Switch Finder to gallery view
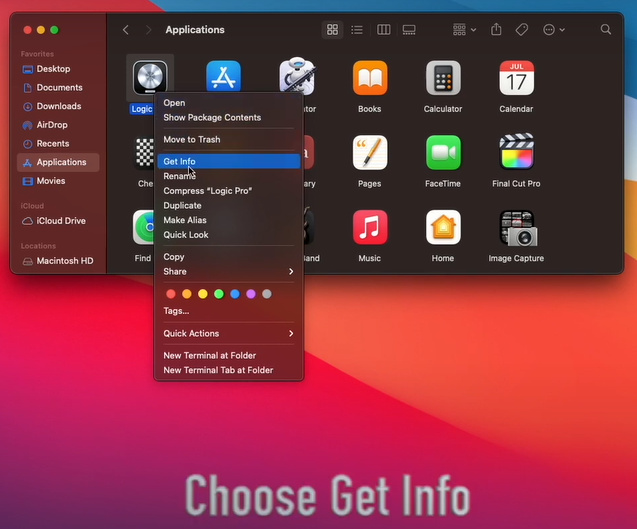 409,30
